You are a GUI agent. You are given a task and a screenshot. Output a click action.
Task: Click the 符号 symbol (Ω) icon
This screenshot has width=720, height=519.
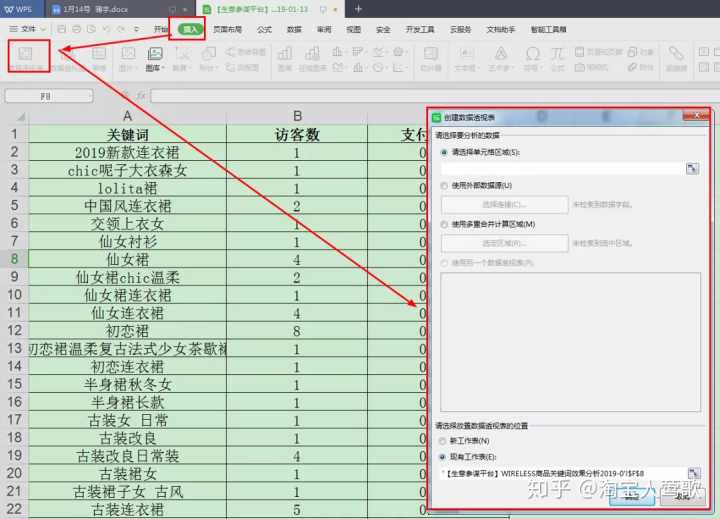tap(532, 56)
